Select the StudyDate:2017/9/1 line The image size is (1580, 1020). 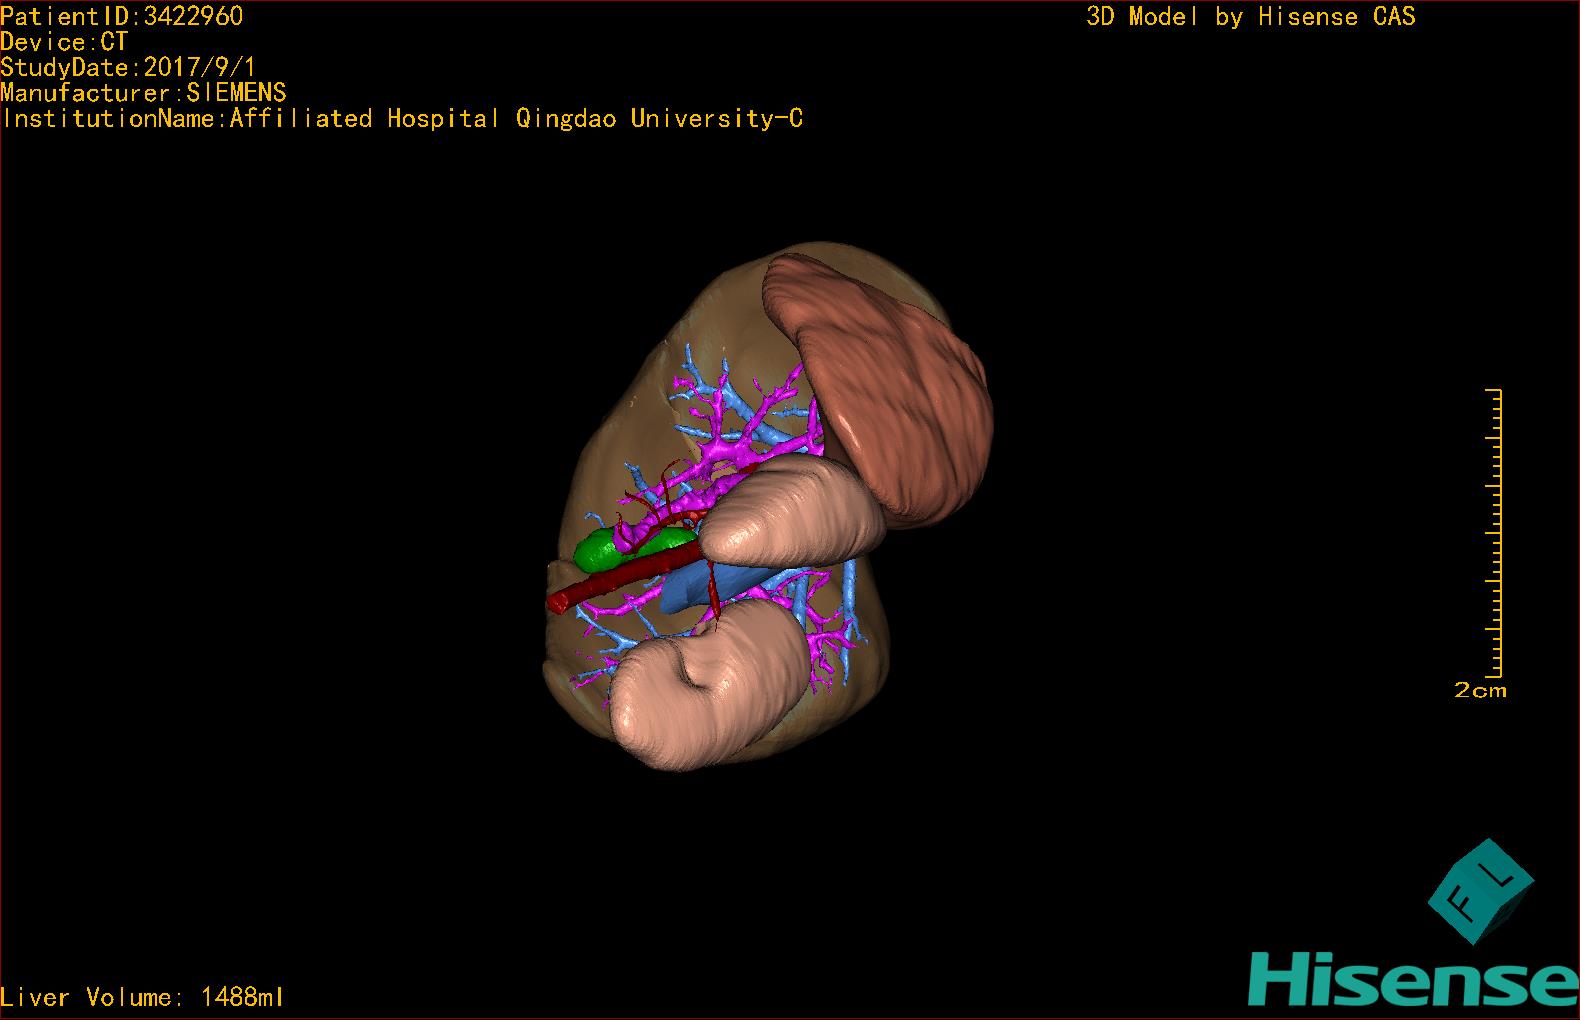128,68
